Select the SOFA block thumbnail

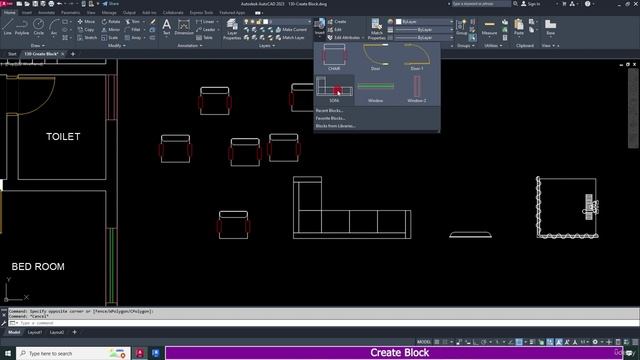coord(334,89)
